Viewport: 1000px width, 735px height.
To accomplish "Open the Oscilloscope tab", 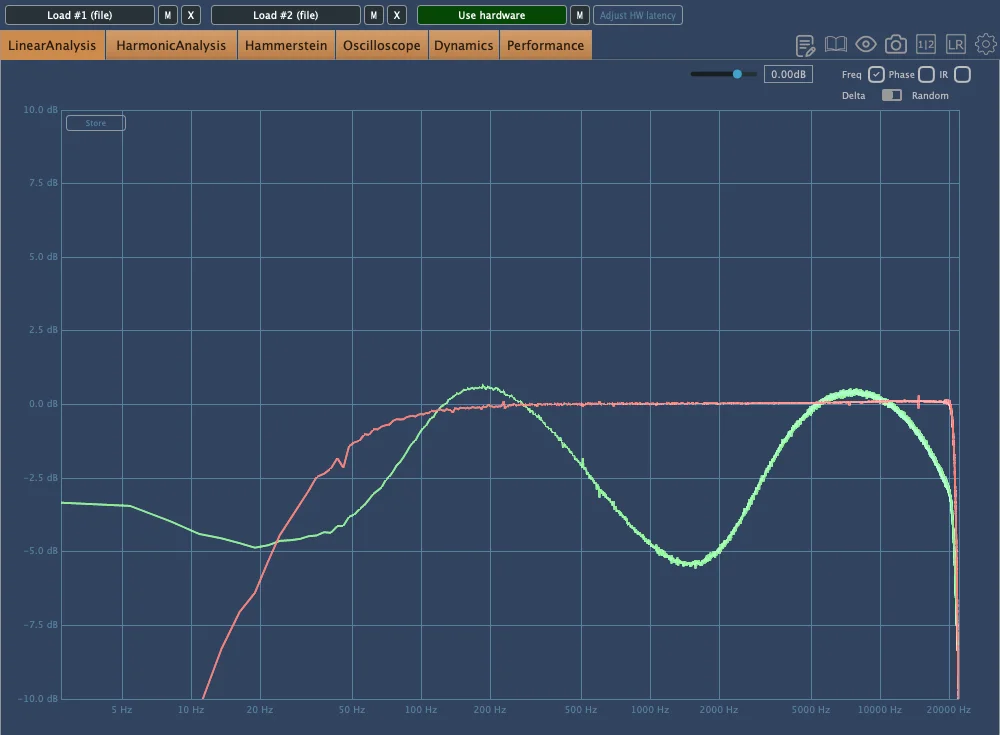I will coord(381,45).
